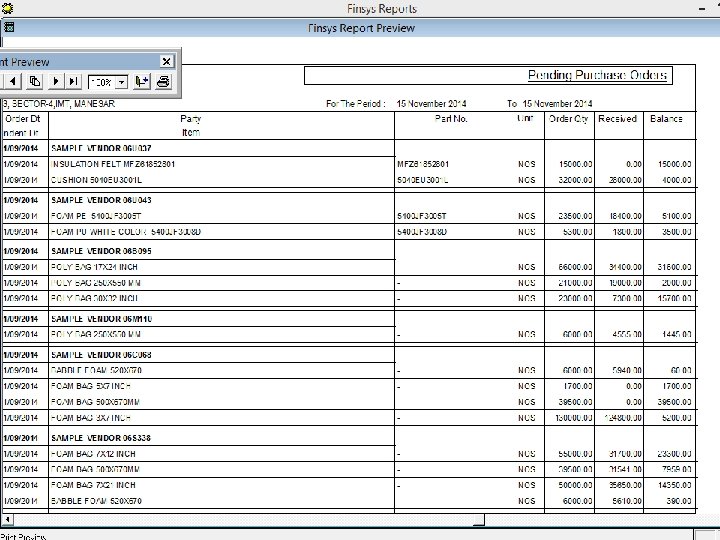This screenshot has height=540, width=720.
Task: Click the Balance column header
Action: [666, 118]
